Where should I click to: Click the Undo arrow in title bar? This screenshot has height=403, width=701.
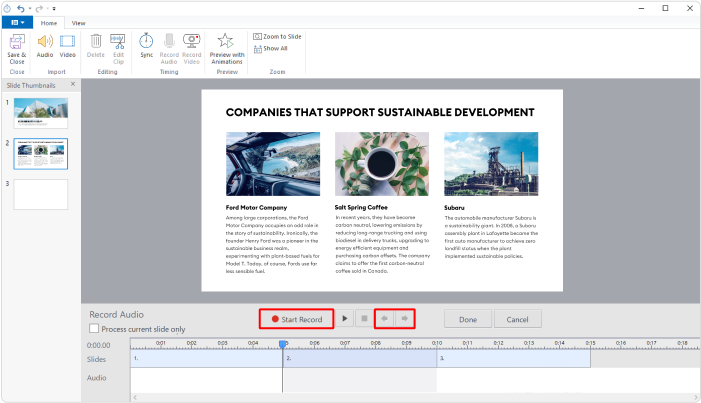click(x=21, y=8)
